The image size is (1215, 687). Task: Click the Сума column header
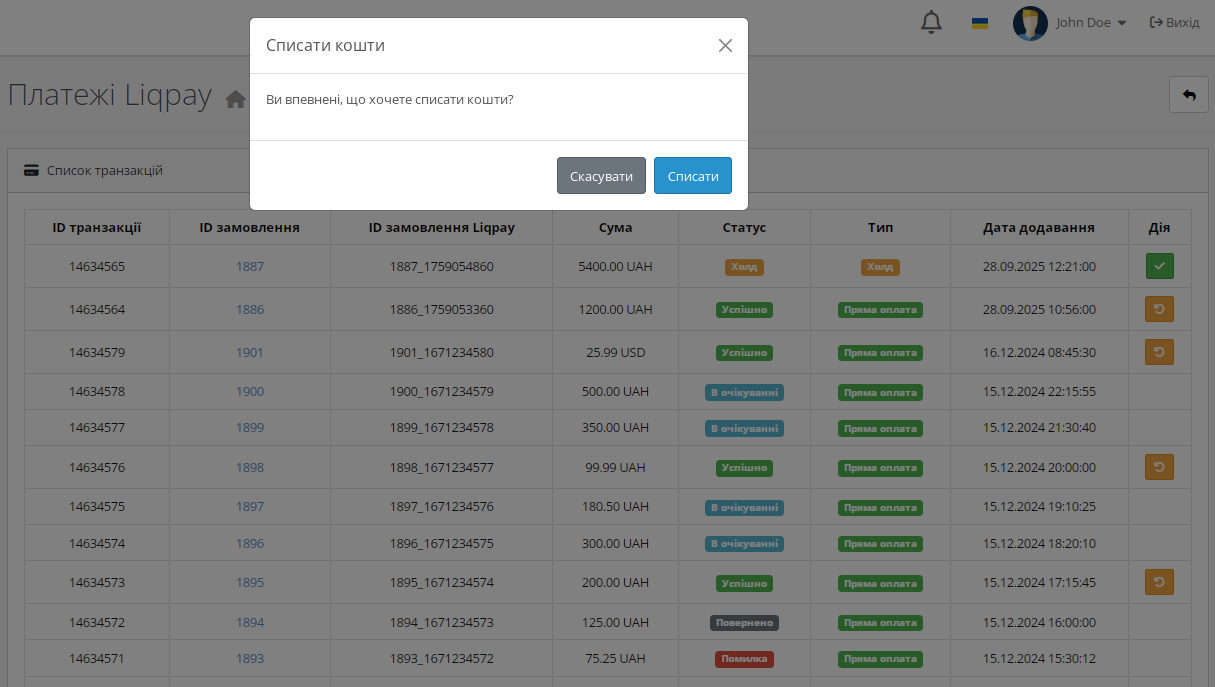615,228
